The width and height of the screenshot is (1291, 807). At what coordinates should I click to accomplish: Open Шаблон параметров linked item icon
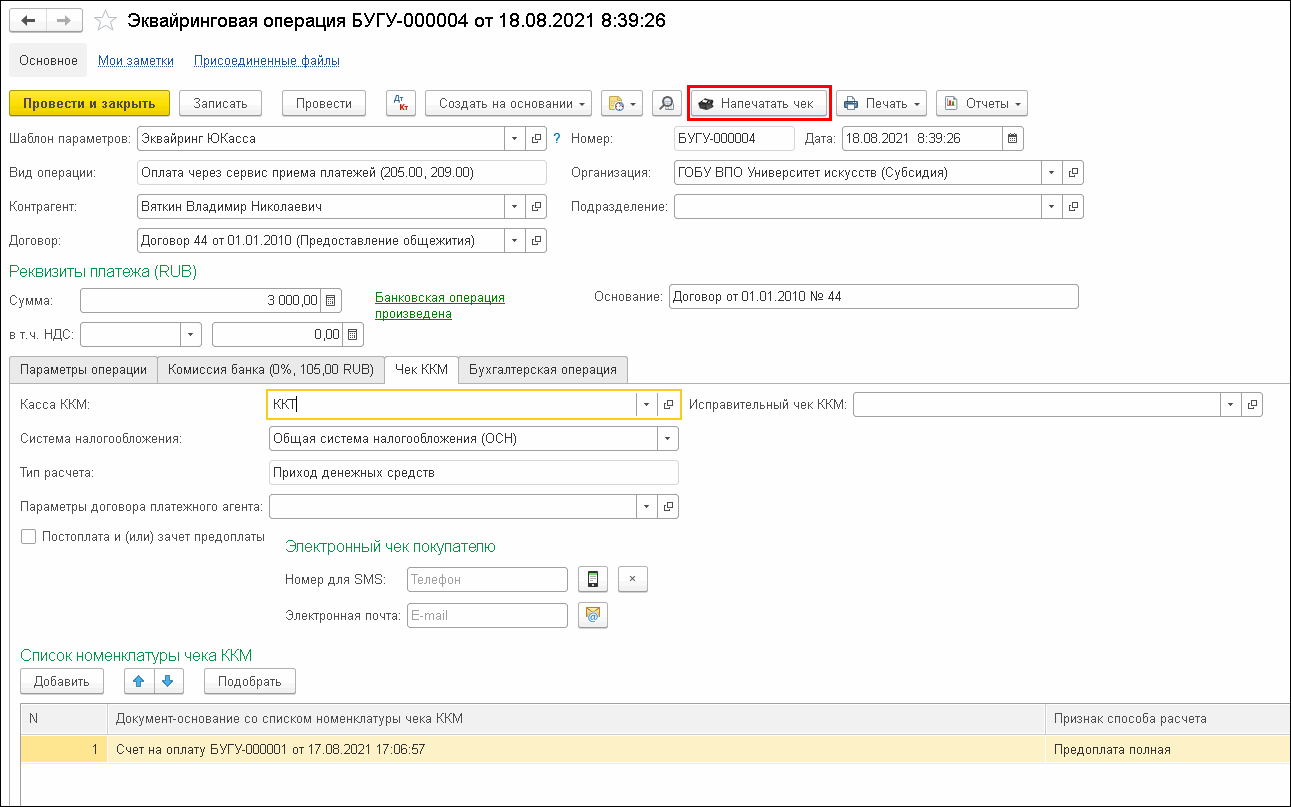536,138
